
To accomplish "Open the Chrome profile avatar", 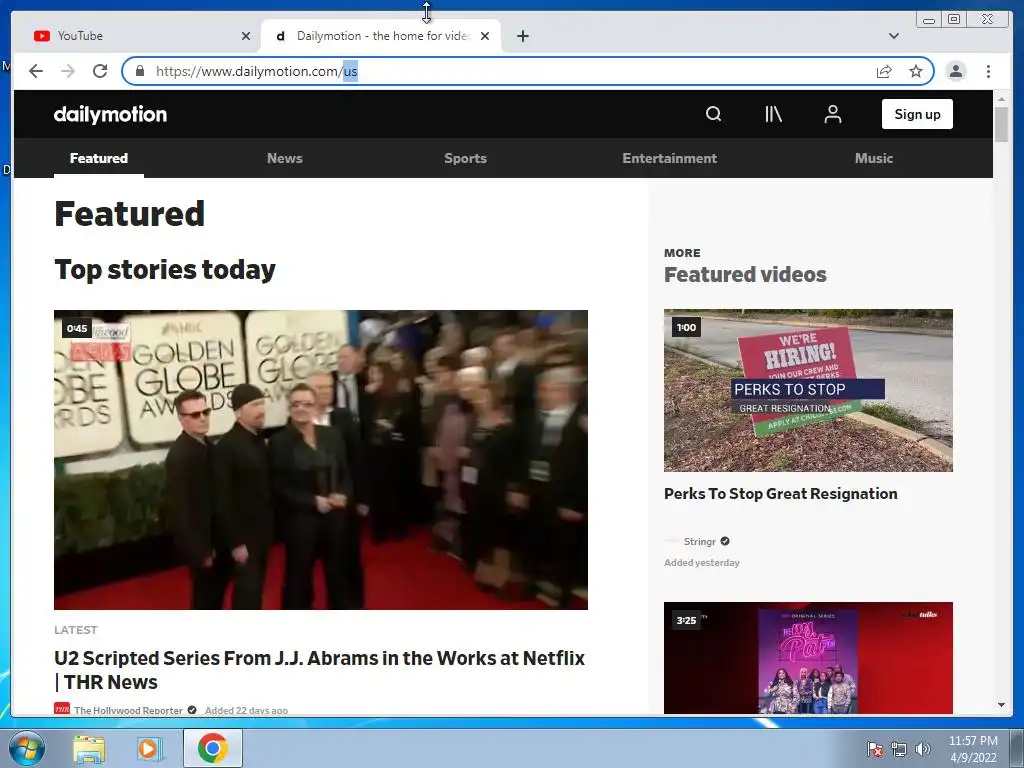I will pos(956,71).
